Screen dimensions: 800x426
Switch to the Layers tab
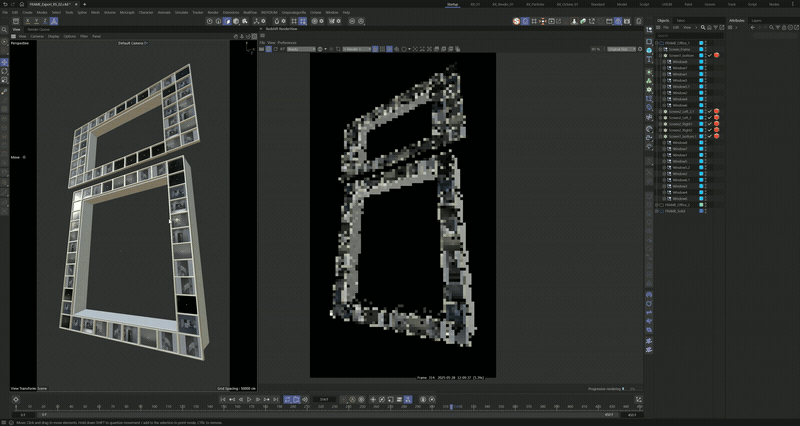point(757,20)
